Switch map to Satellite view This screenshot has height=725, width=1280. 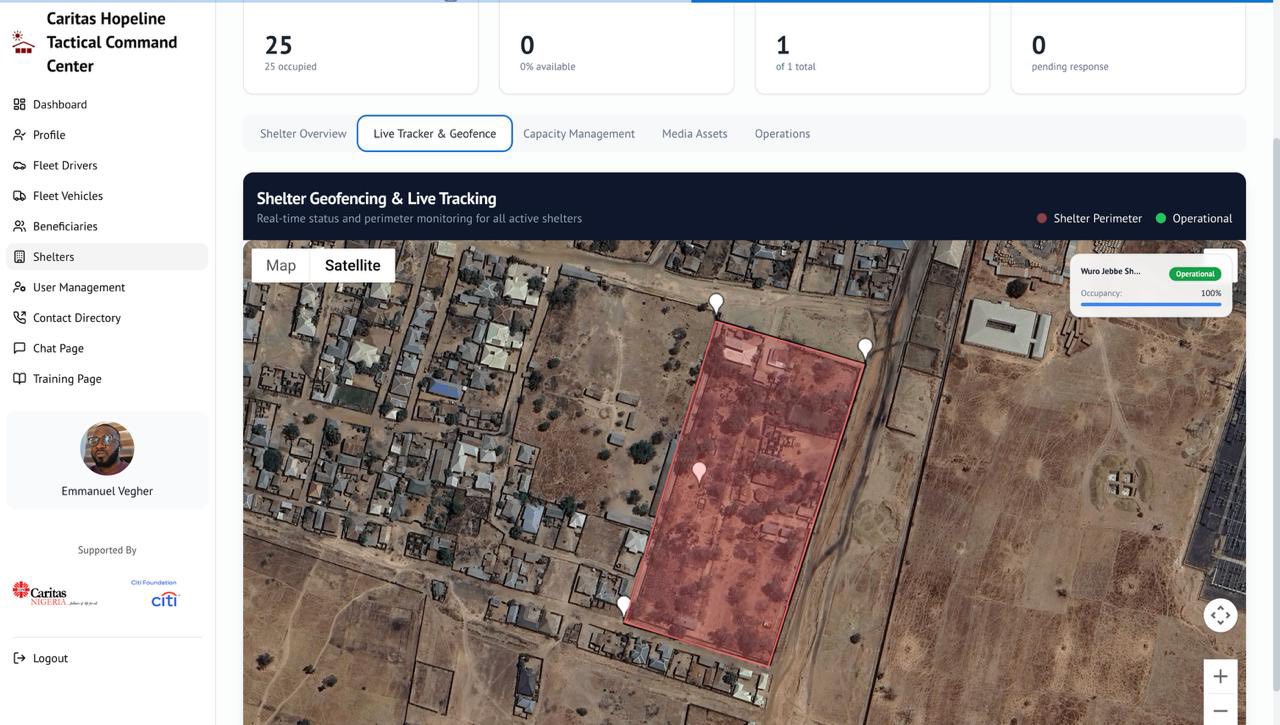click(x=352, y=265)
